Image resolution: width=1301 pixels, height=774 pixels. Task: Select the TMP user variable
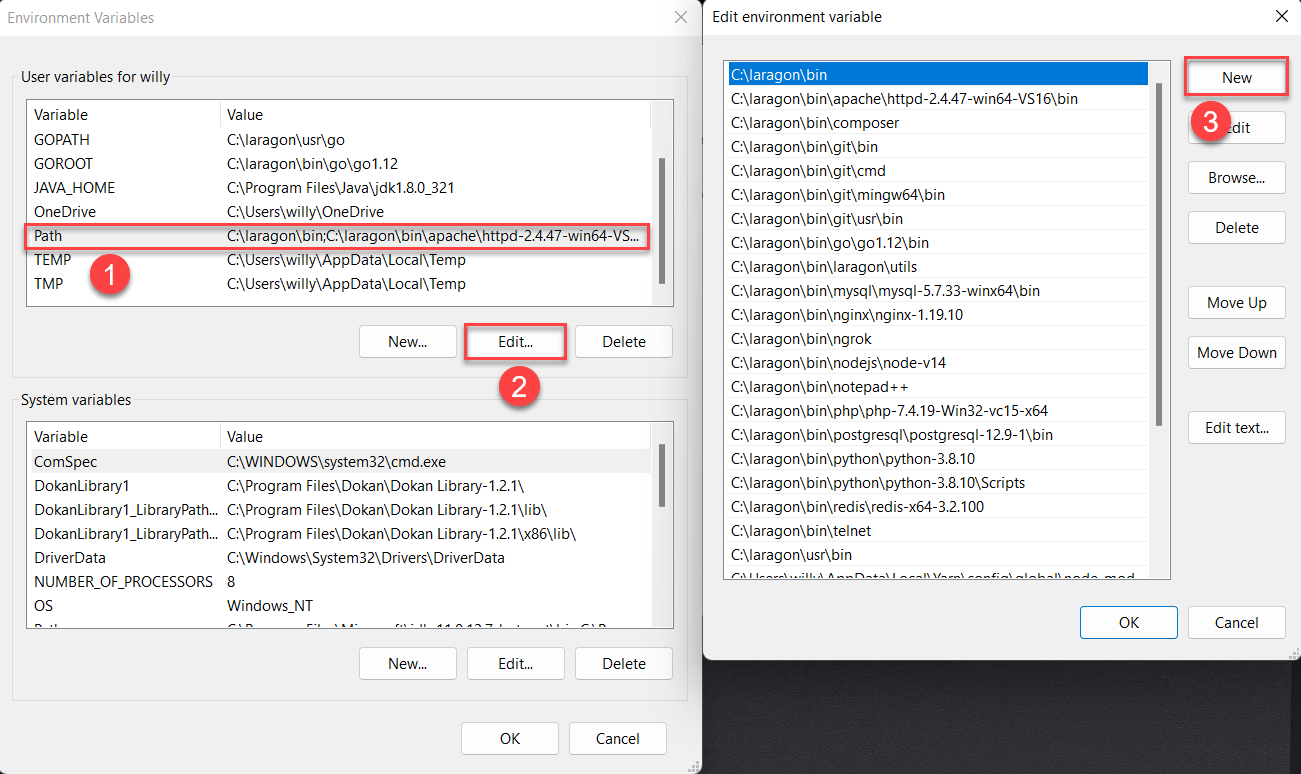(340, 284)
